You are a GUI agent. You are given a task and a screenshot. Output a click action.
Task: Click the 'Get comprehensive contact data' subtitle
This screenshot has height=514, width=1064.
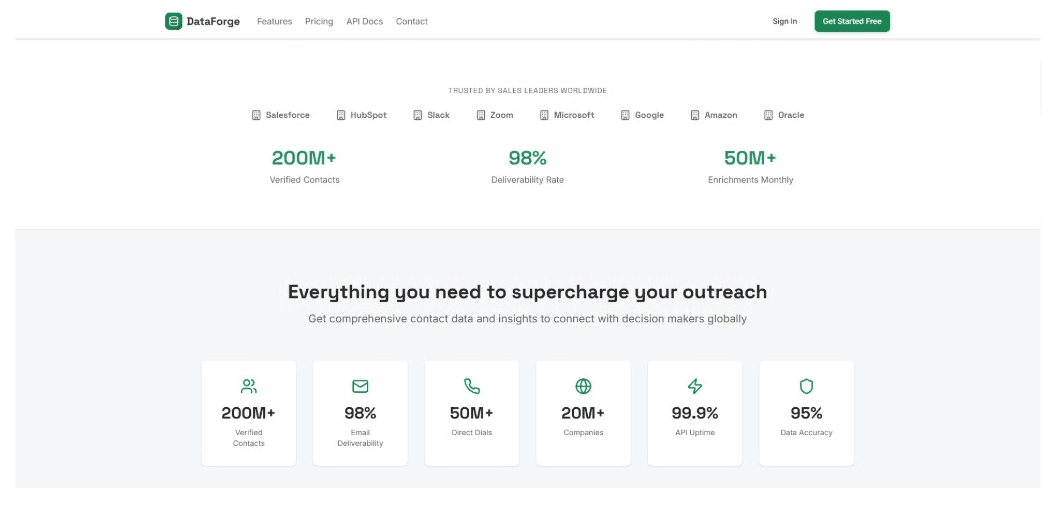point(528,318)
